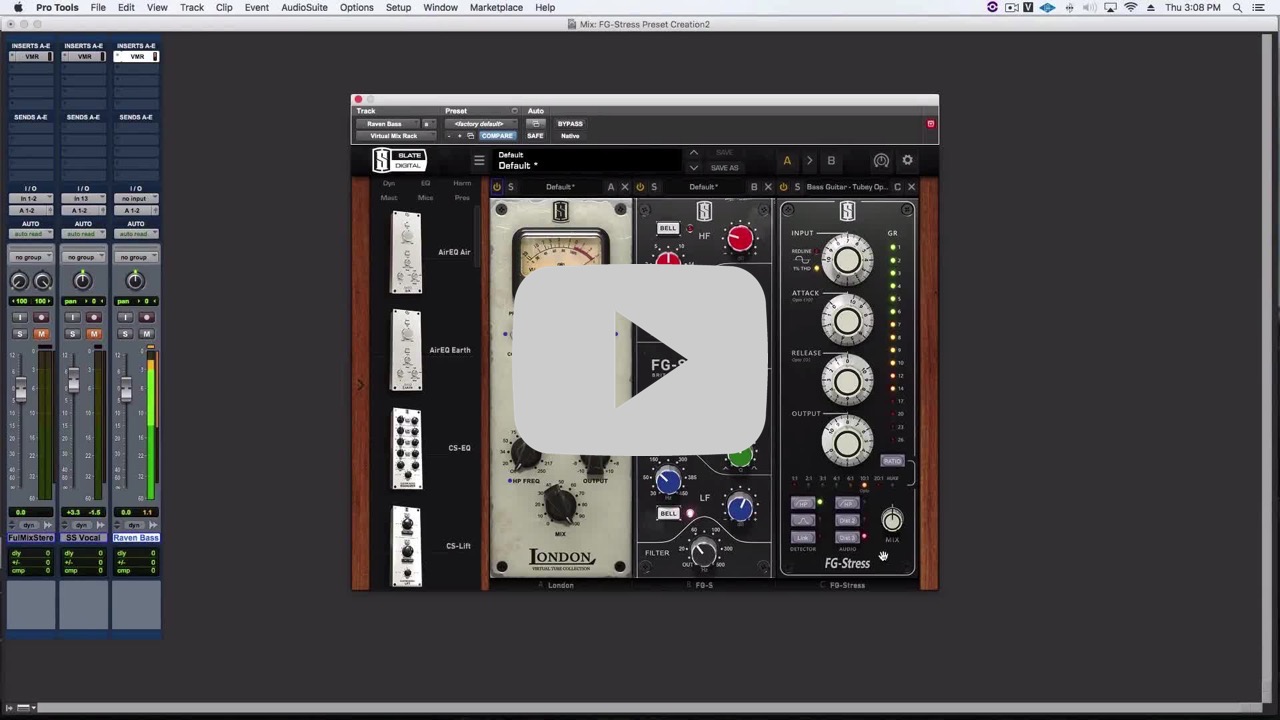The image size is (1280, 720).
Task: Toggle power on the FG-S module slot B
Action: click(x=640, y=187)
